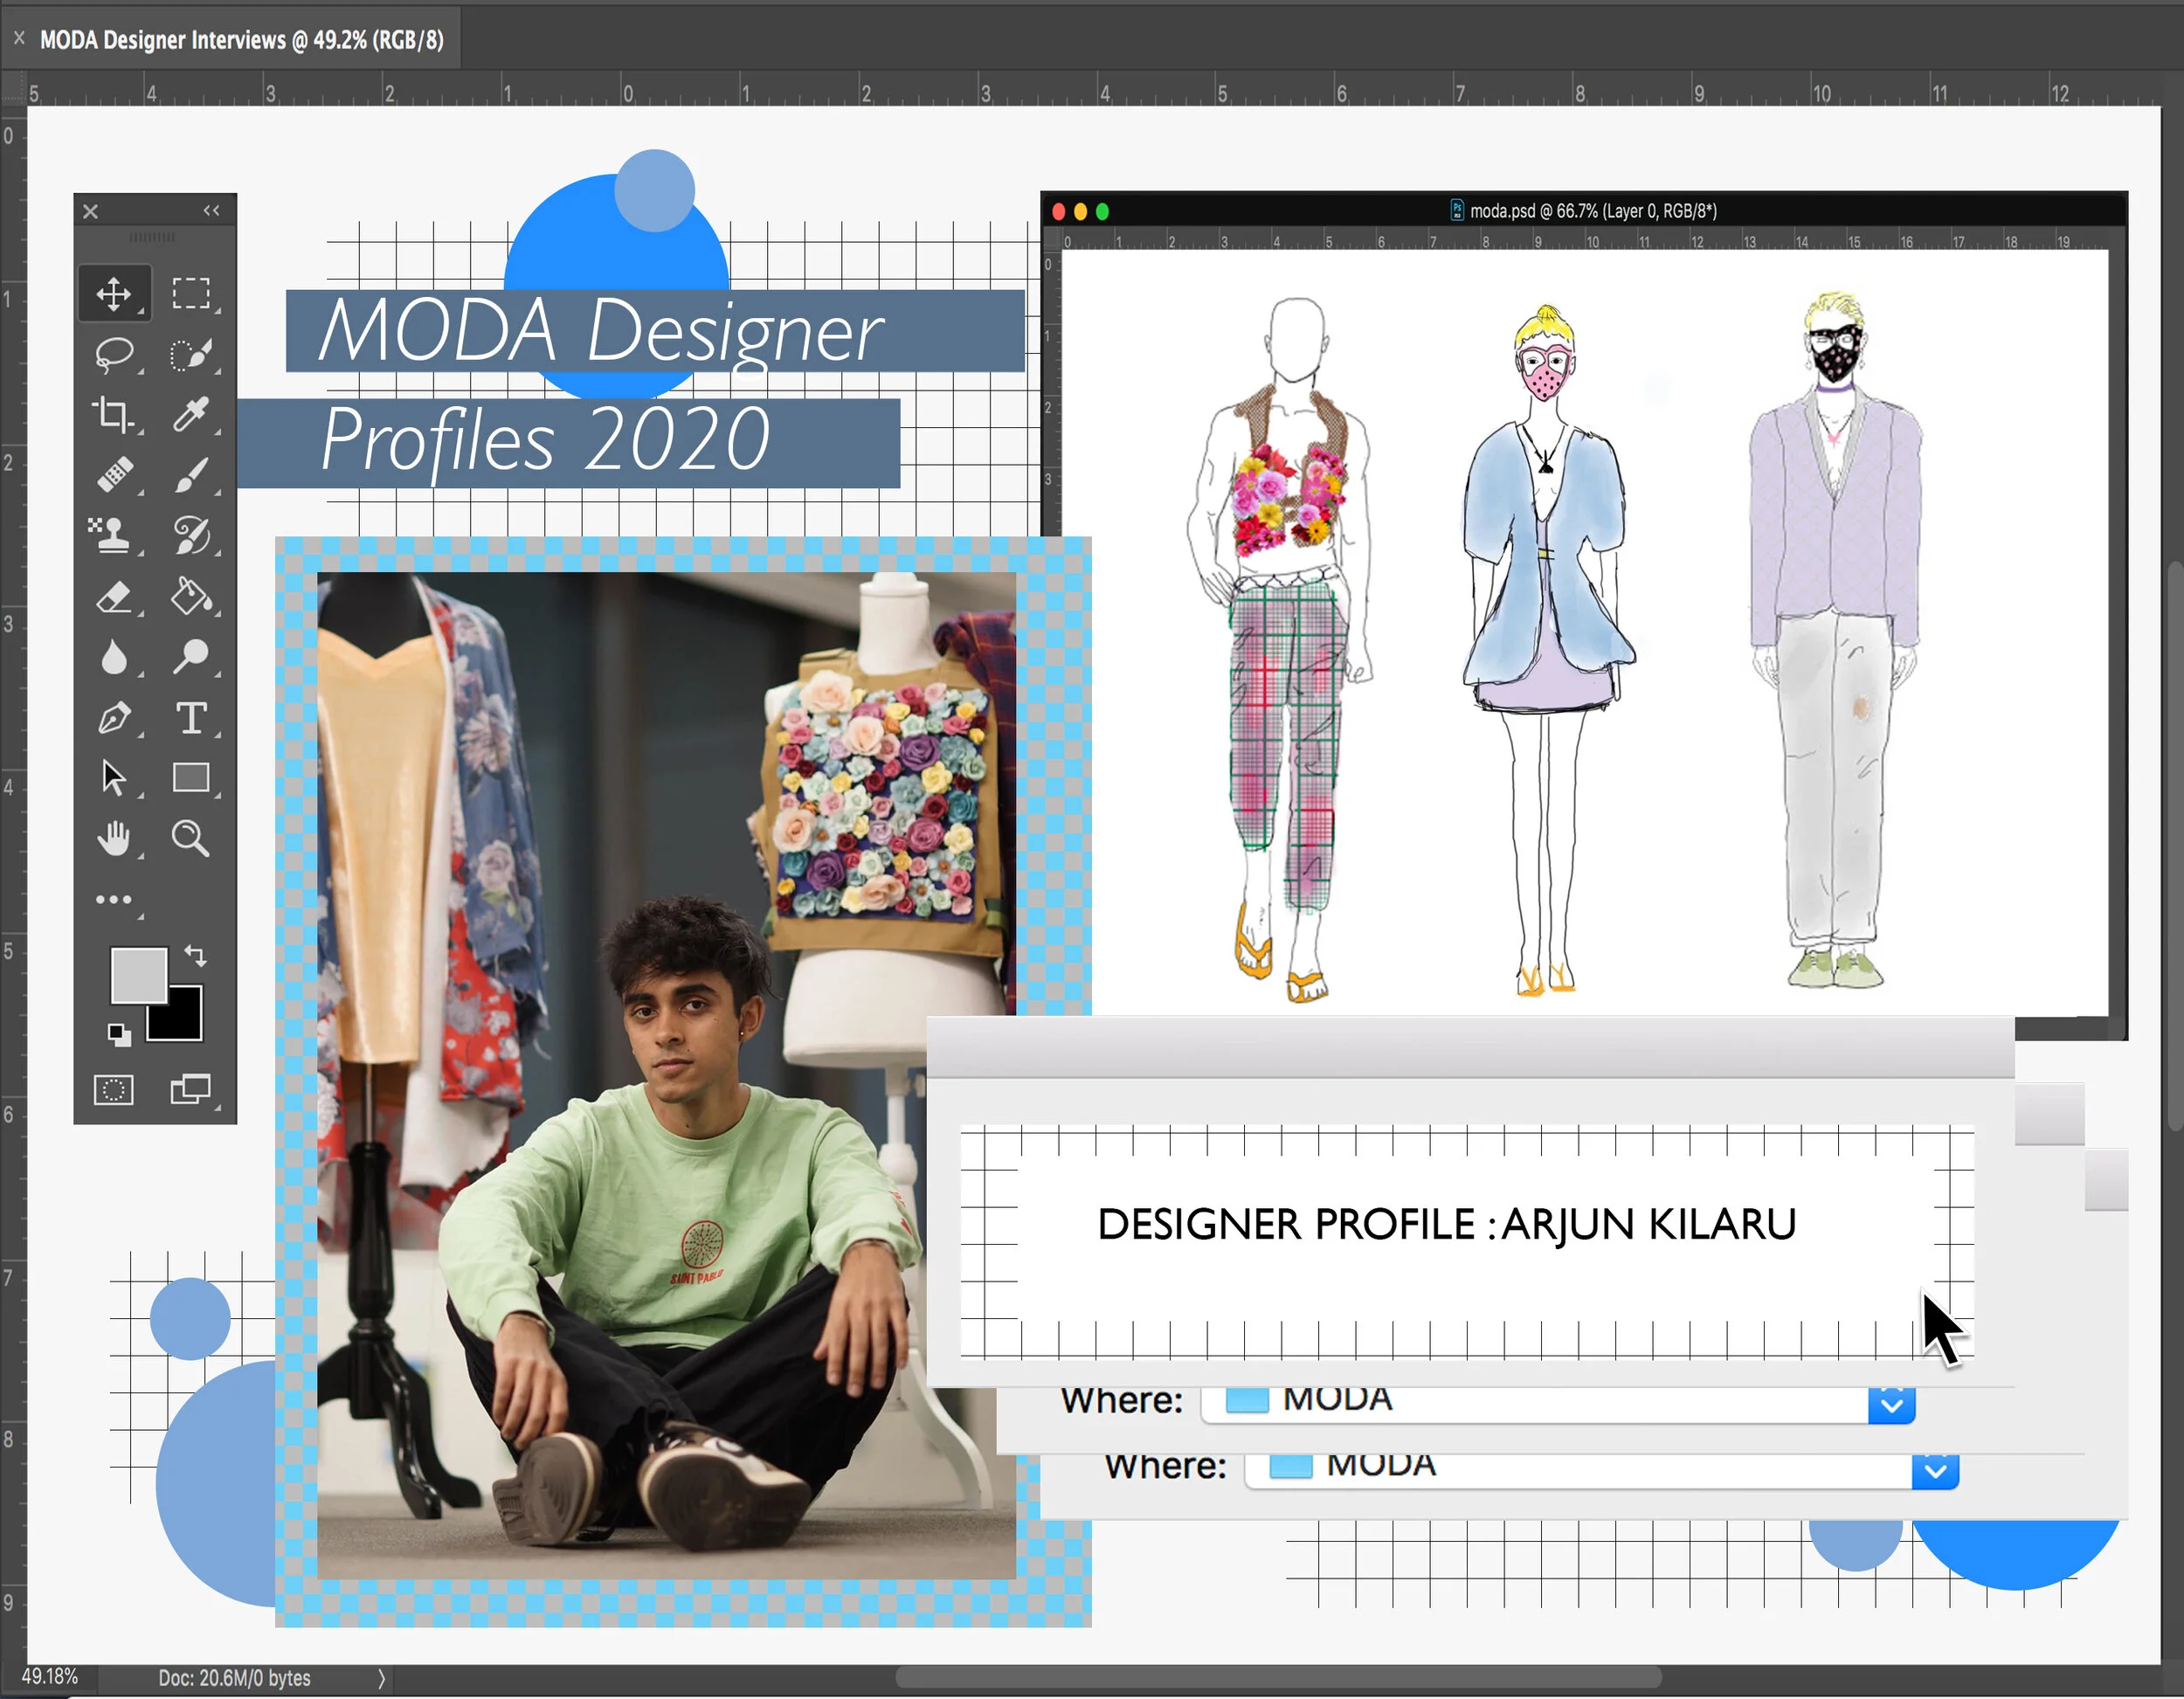2184x1699 pixels.
Task: Reset default foreground/background colors
Action: click(x=119, y=1034)
